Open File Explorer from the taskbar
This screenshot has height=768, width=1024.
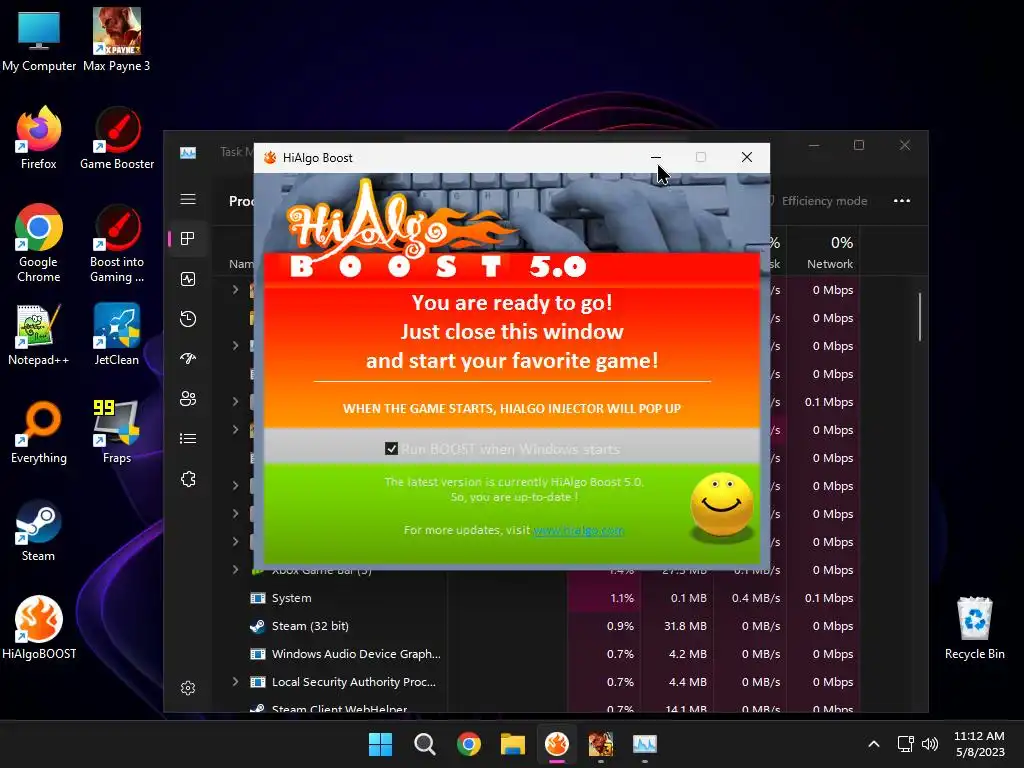pyautogui.click(x=513, y=744)
